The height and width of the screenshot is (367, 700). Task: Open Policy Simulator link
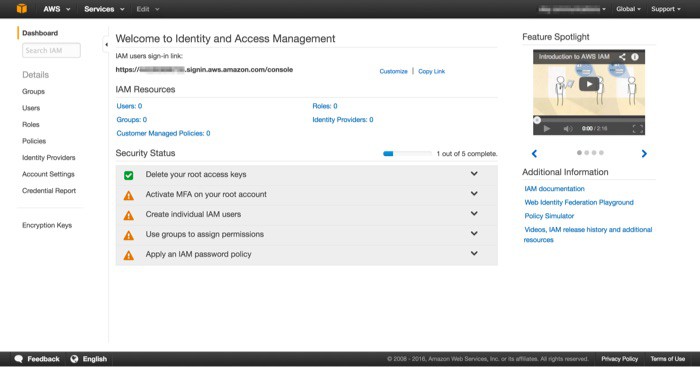[x=549, y=216]
